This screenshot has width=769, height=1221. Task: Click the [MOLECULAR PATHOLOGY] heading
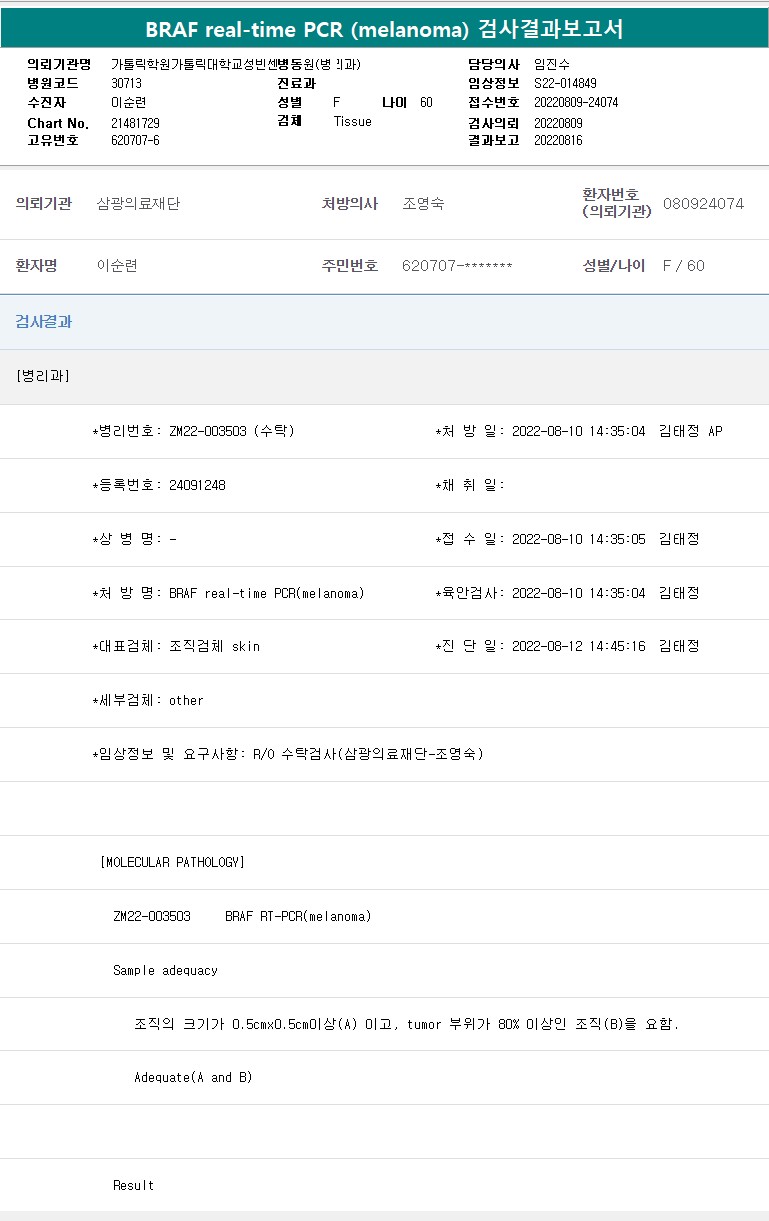point(172,862)
